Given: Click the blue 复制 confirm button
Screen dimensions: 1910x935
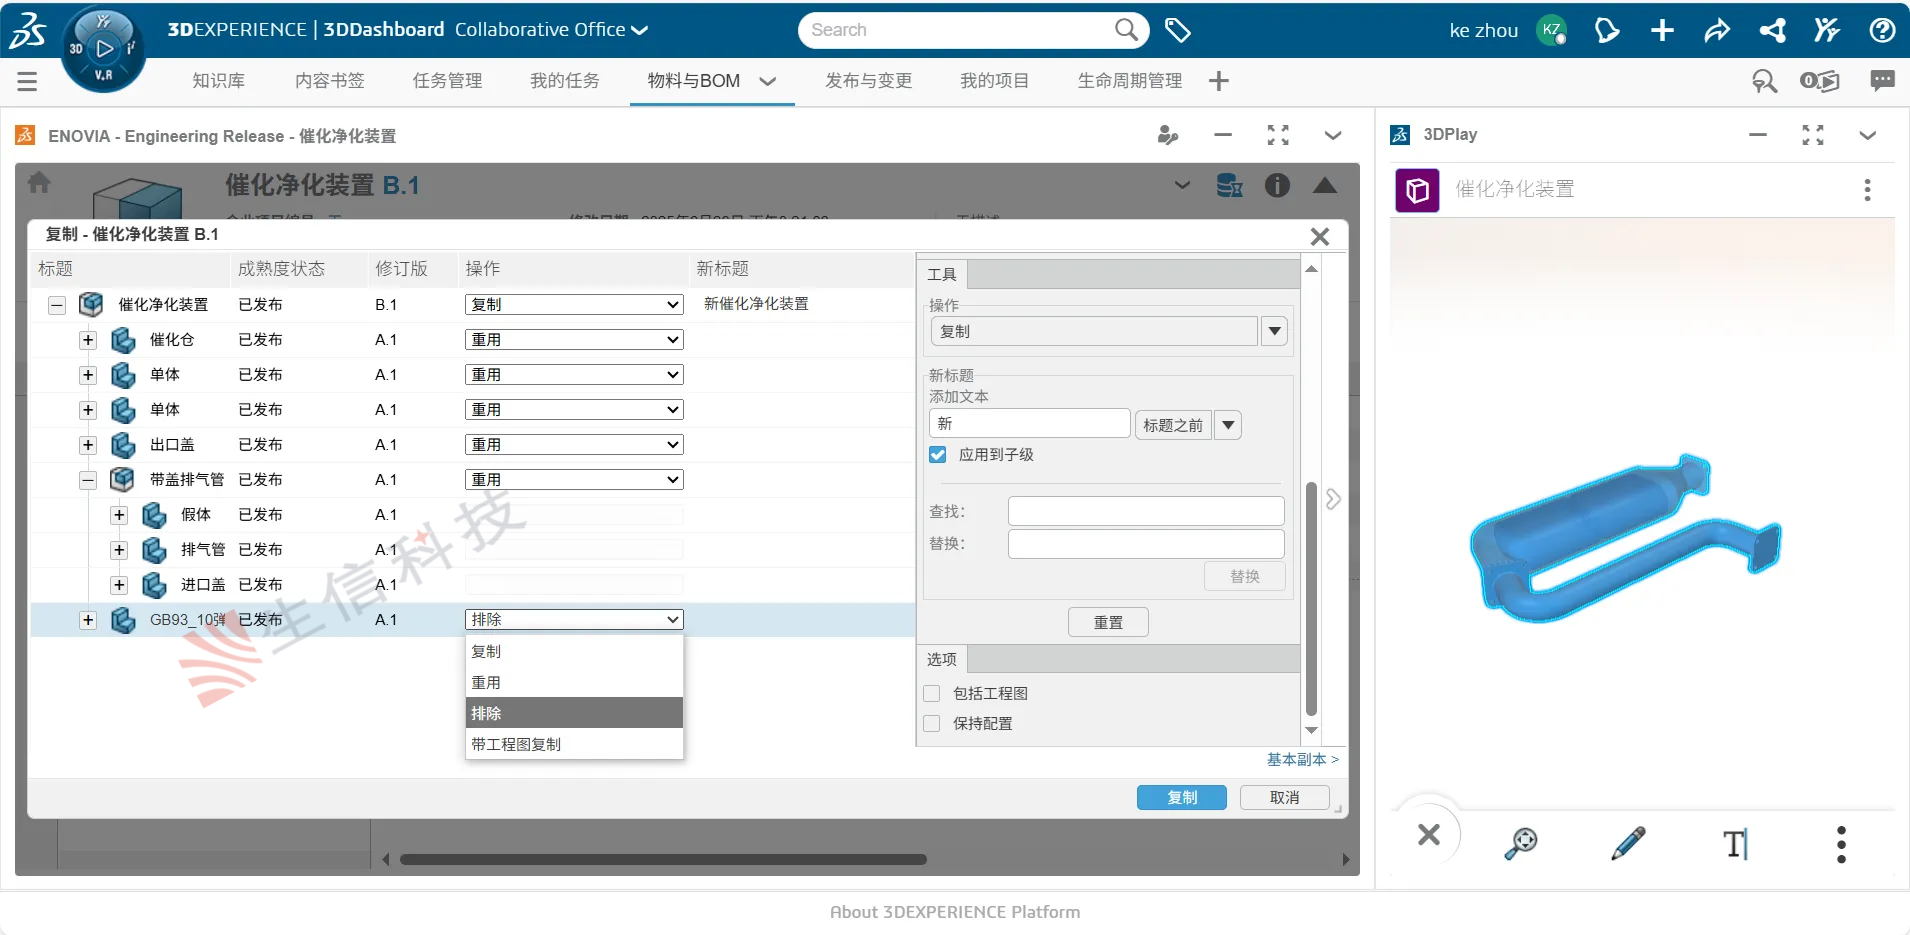Looking at the screenshot, I should 1182,797.
